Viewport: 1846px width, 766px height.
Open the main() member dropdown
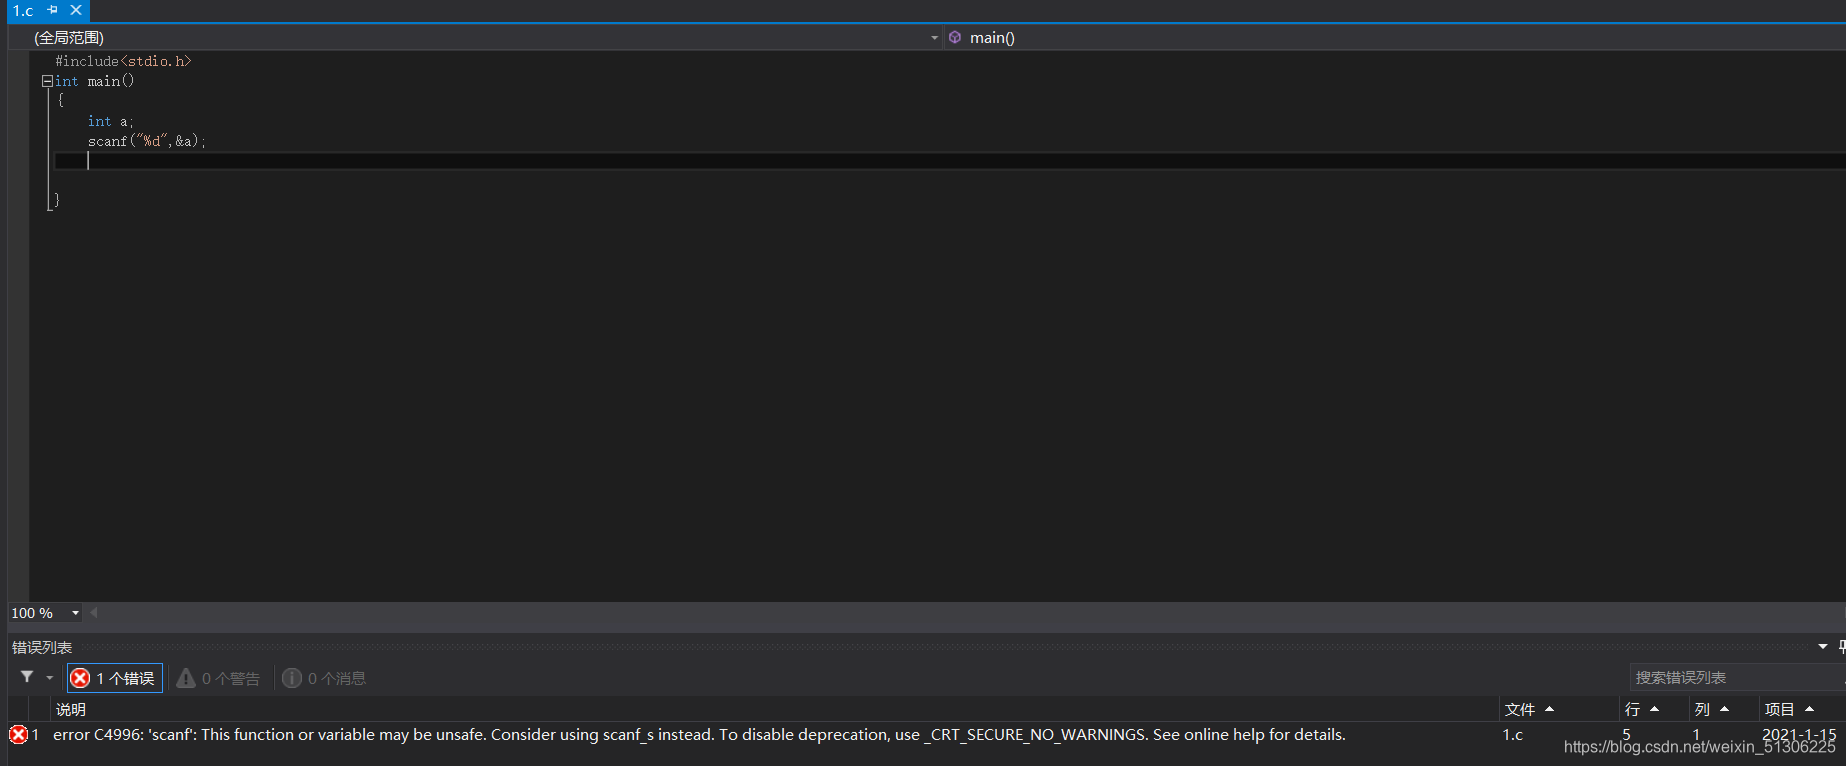point(1395,38)
